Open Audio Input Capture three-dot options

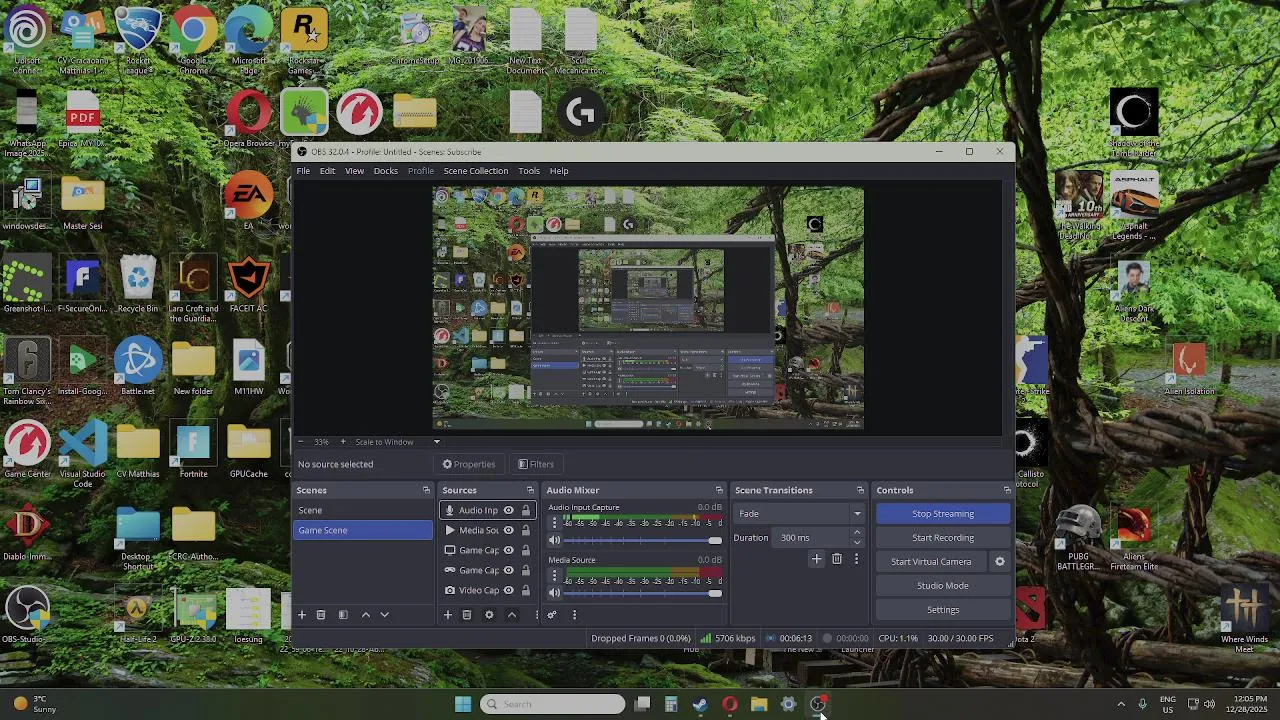[x=555, y=523]
